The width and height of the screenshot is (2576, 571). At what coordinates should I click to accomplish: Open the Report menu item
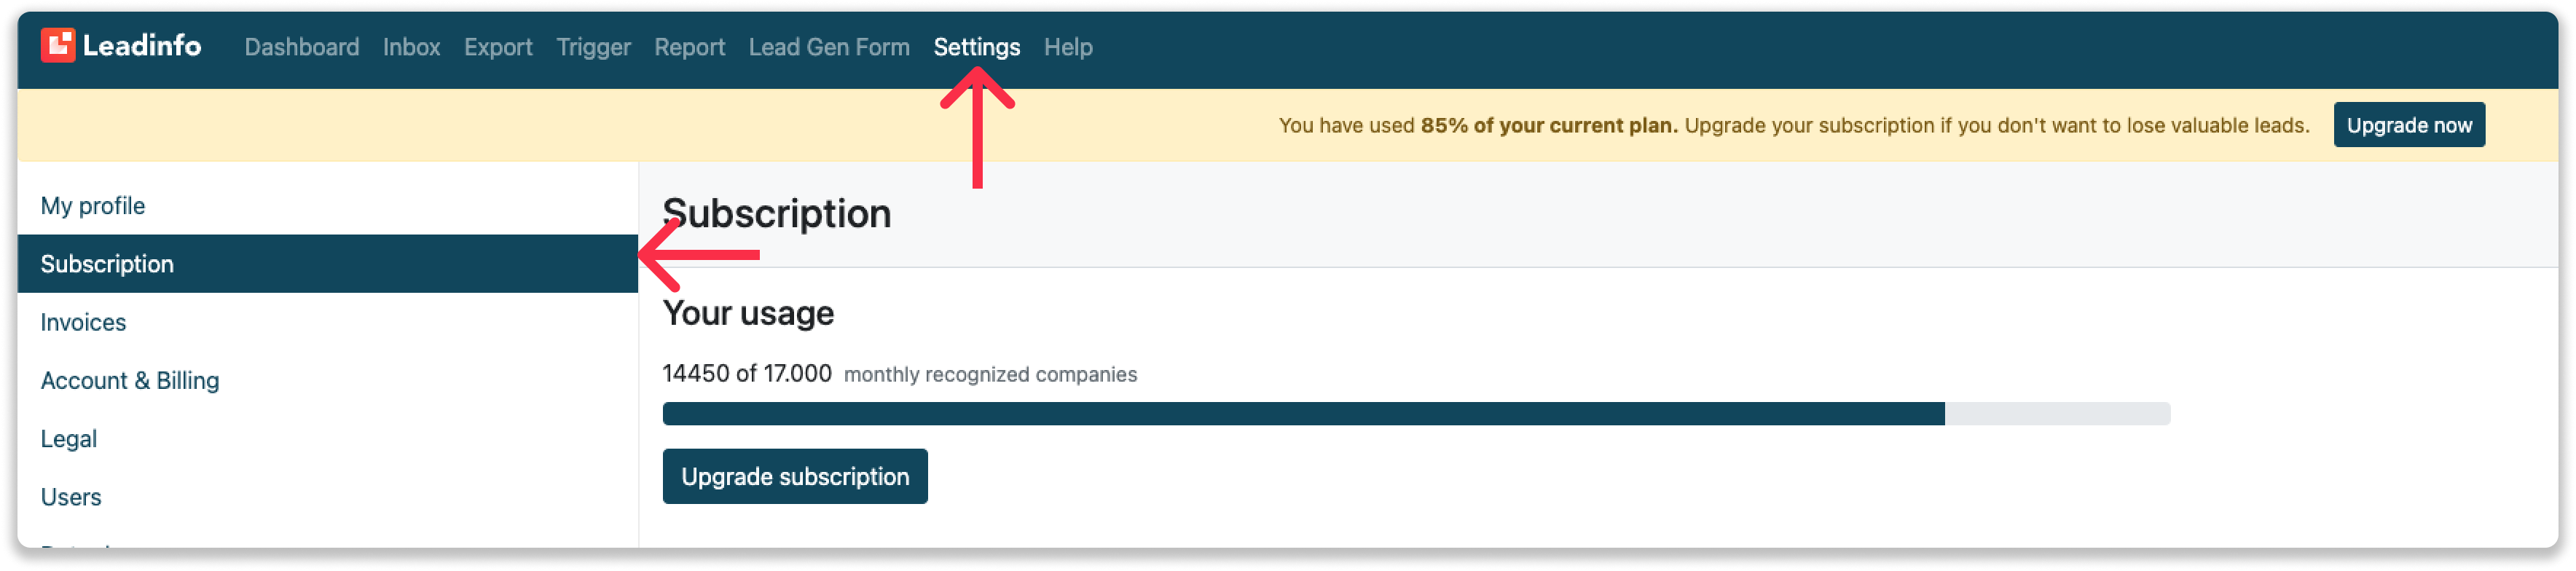(689, 47)
